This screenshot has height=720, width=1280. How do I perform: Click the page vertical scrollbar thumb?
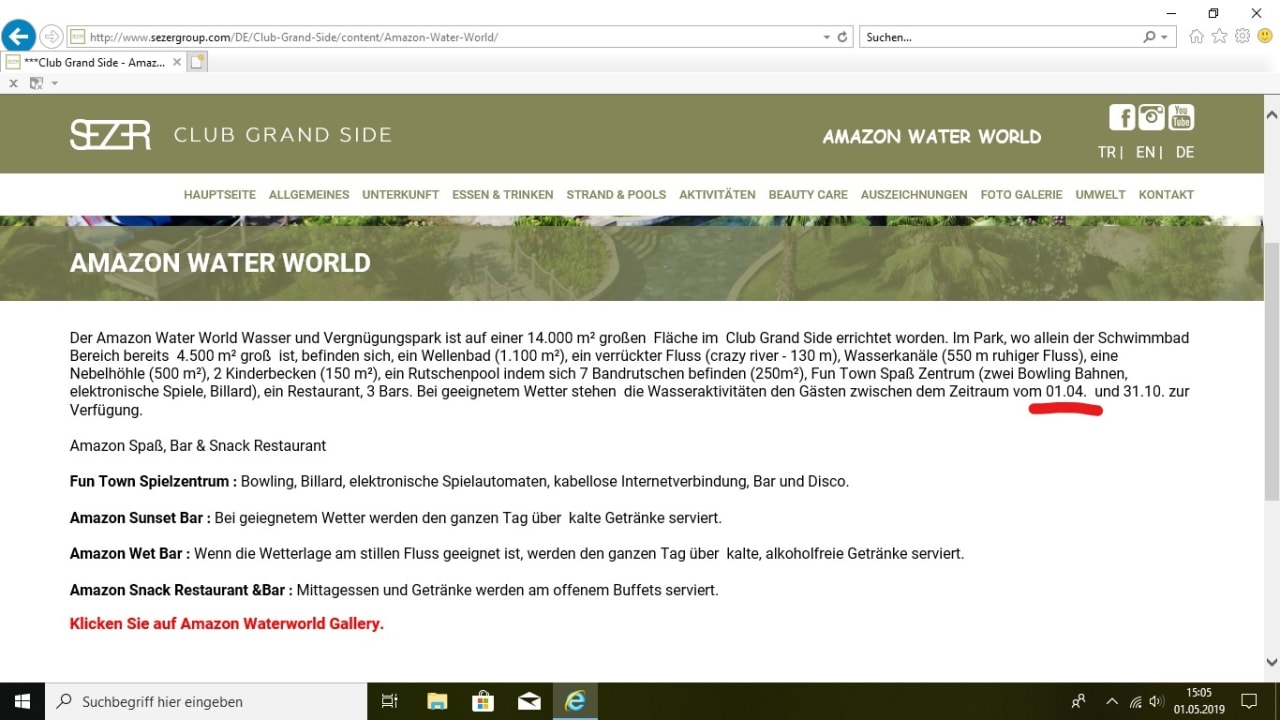tap(1271, 370)
